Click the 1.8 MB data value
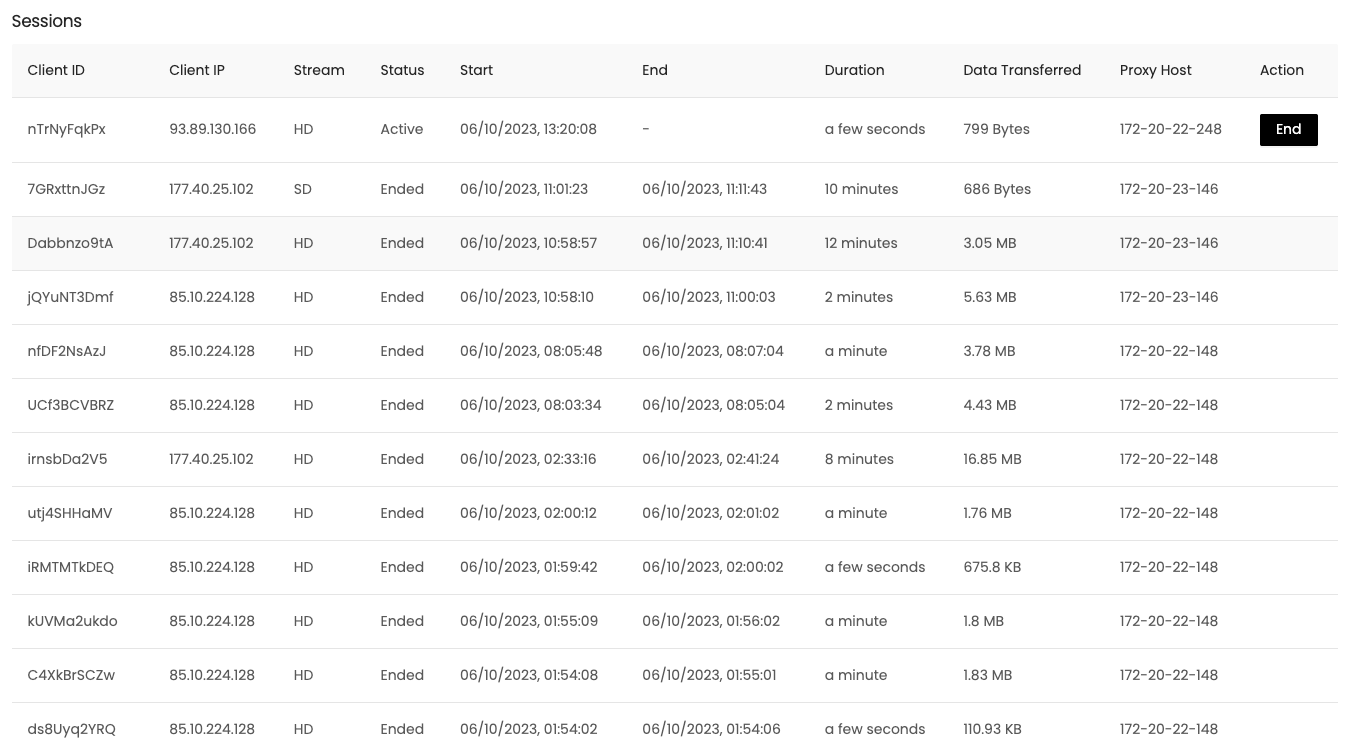Viewport: 1351px width, 755px height. [983, 621]
